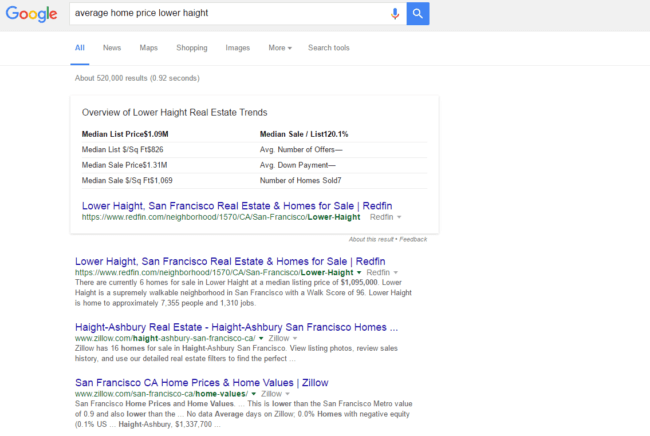This screenshot has height=436, width=650.
Task: Open the grey Redfin source dropdown in first organic result
Action: [x=382, y=272]
